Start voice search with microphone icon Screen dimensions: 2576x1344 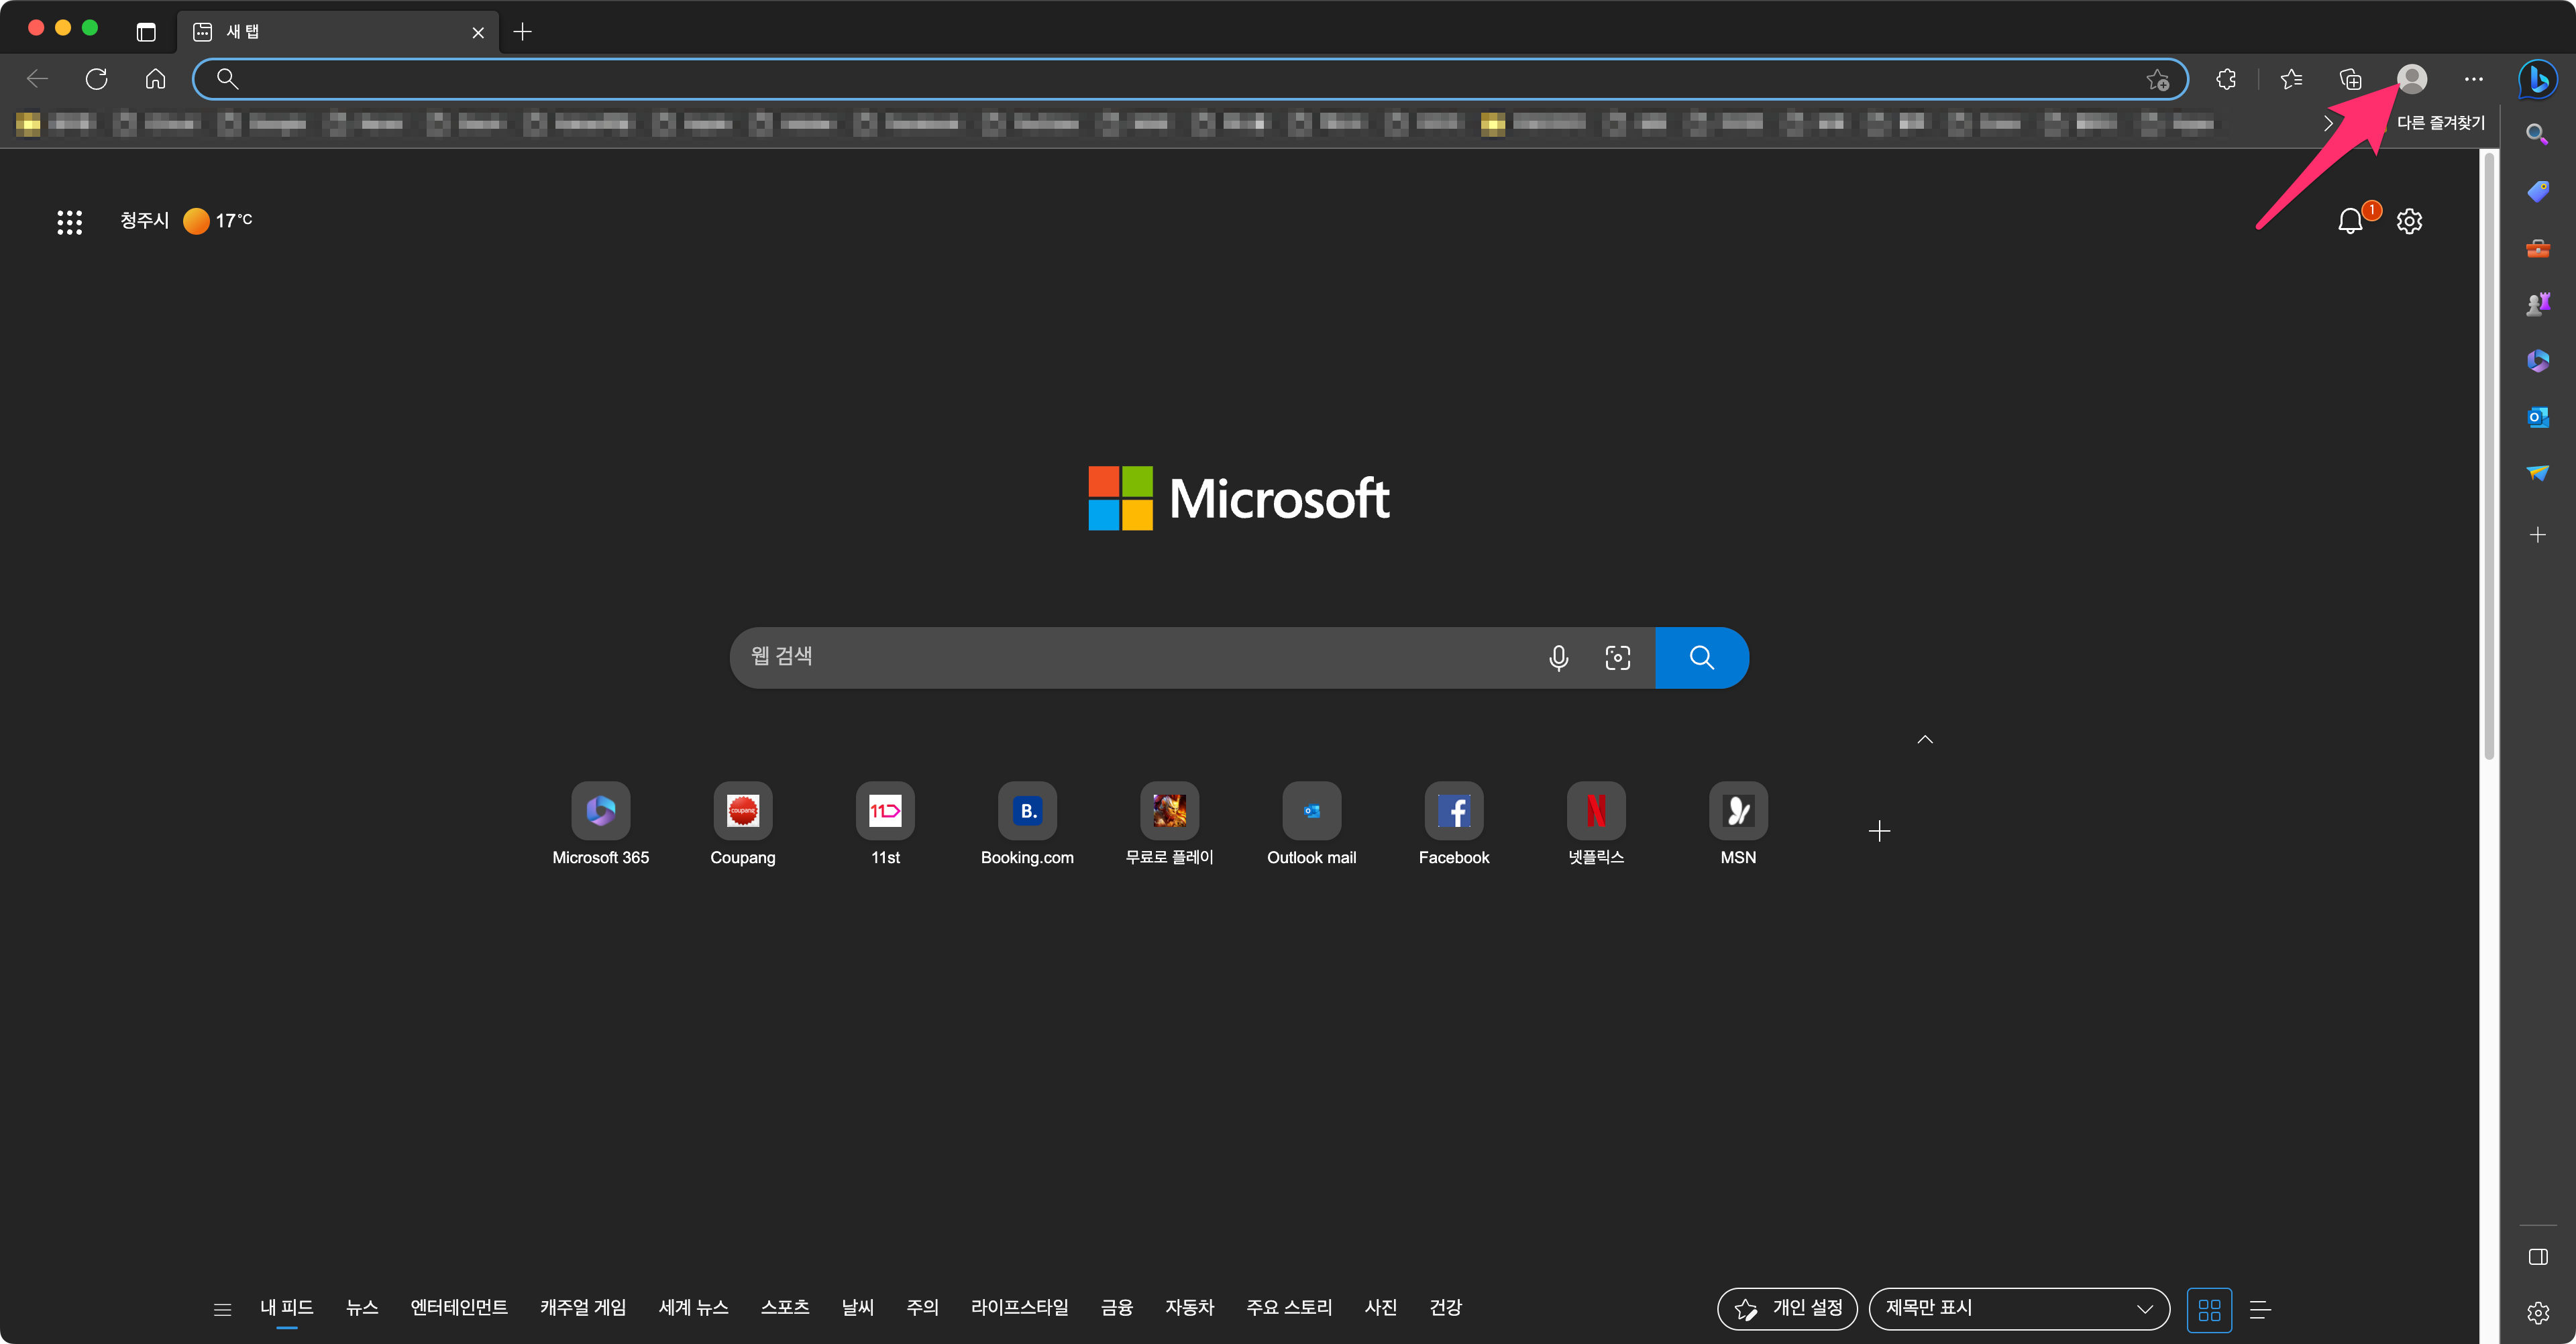[1558, 657]
